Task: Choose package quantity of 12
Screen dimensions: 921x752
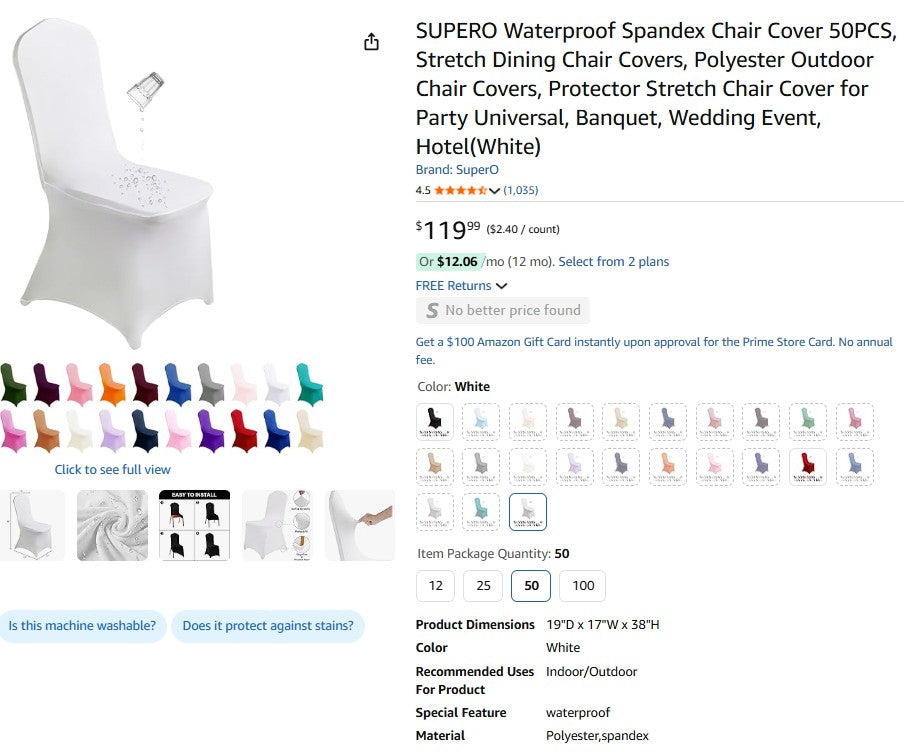Action: (435, 586)
